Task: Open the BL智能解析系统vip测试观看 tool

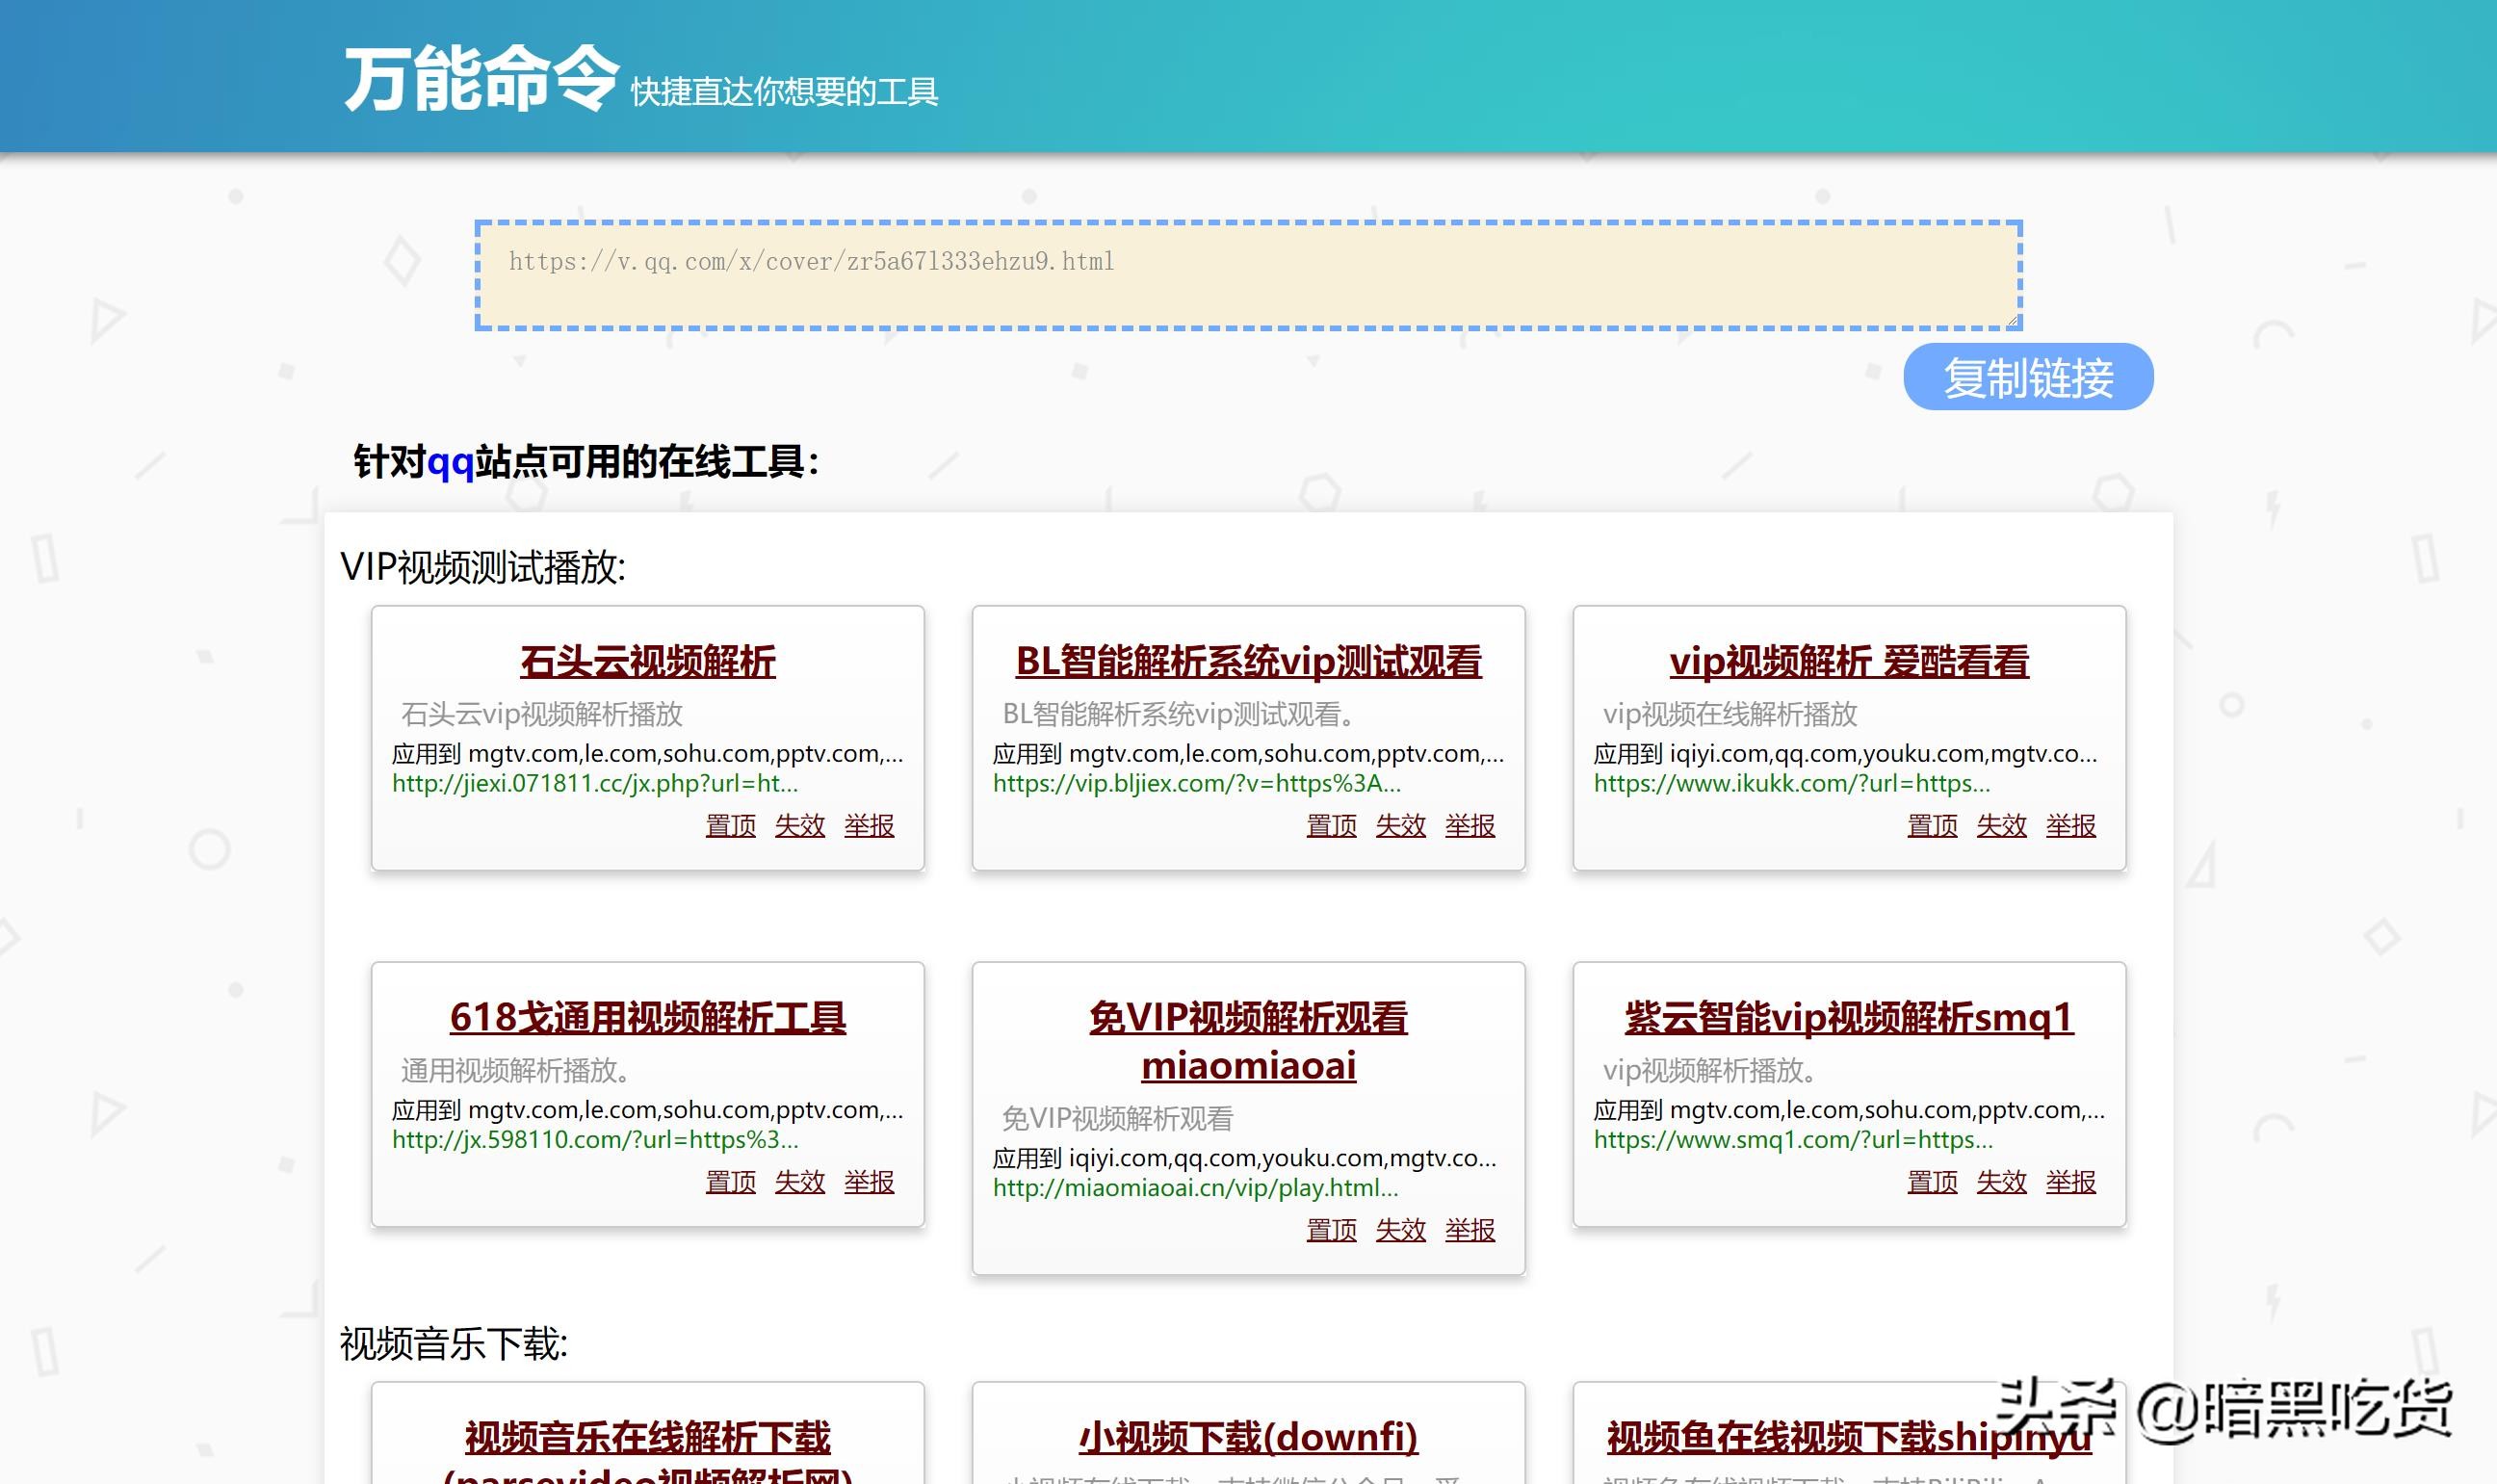Action: point(1247,663)
